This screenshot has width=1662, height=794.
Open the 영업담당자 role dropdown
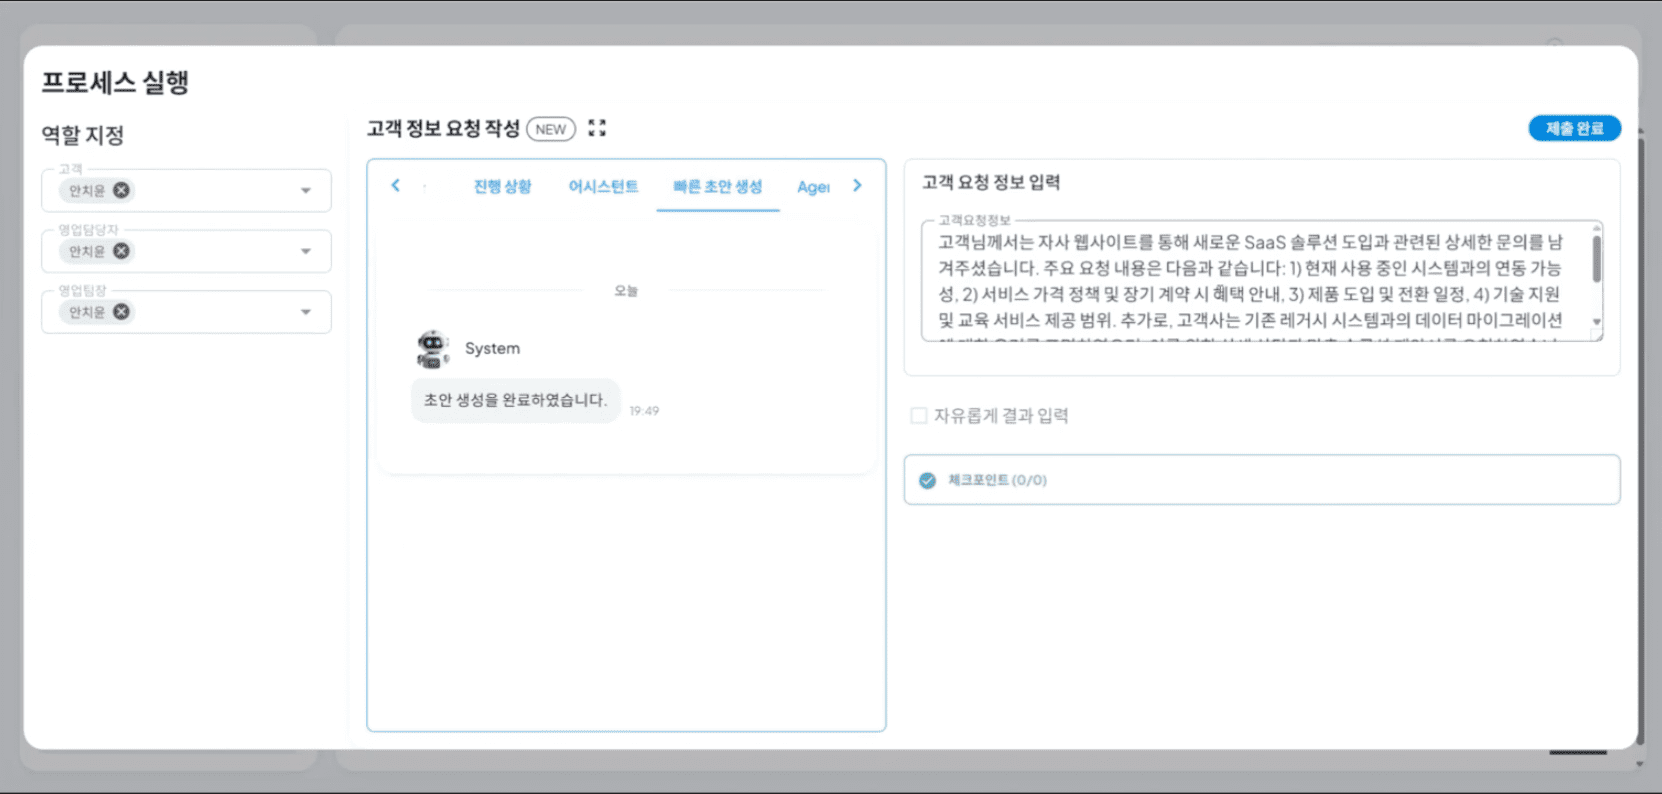(306, 251)
